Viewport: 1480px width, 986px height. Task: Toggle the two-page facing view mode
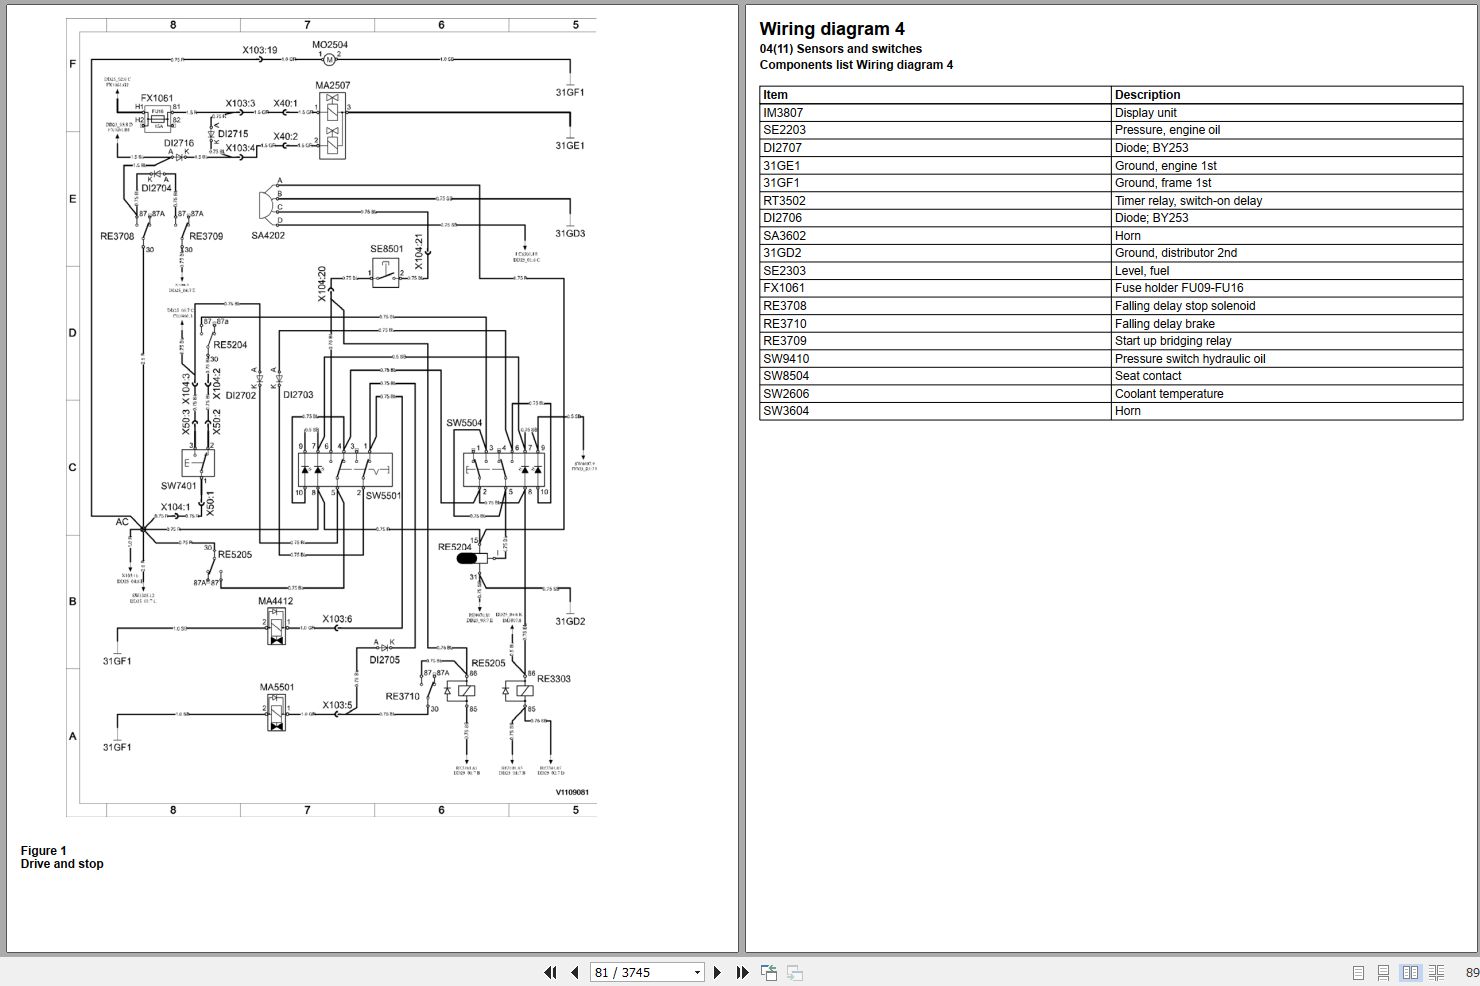1410,971
